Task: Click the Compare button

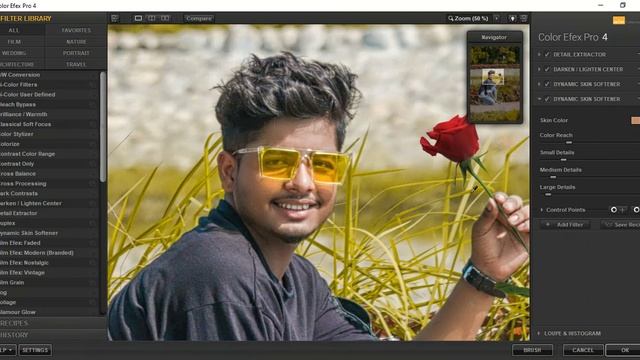Action: [x=199, y=18]
